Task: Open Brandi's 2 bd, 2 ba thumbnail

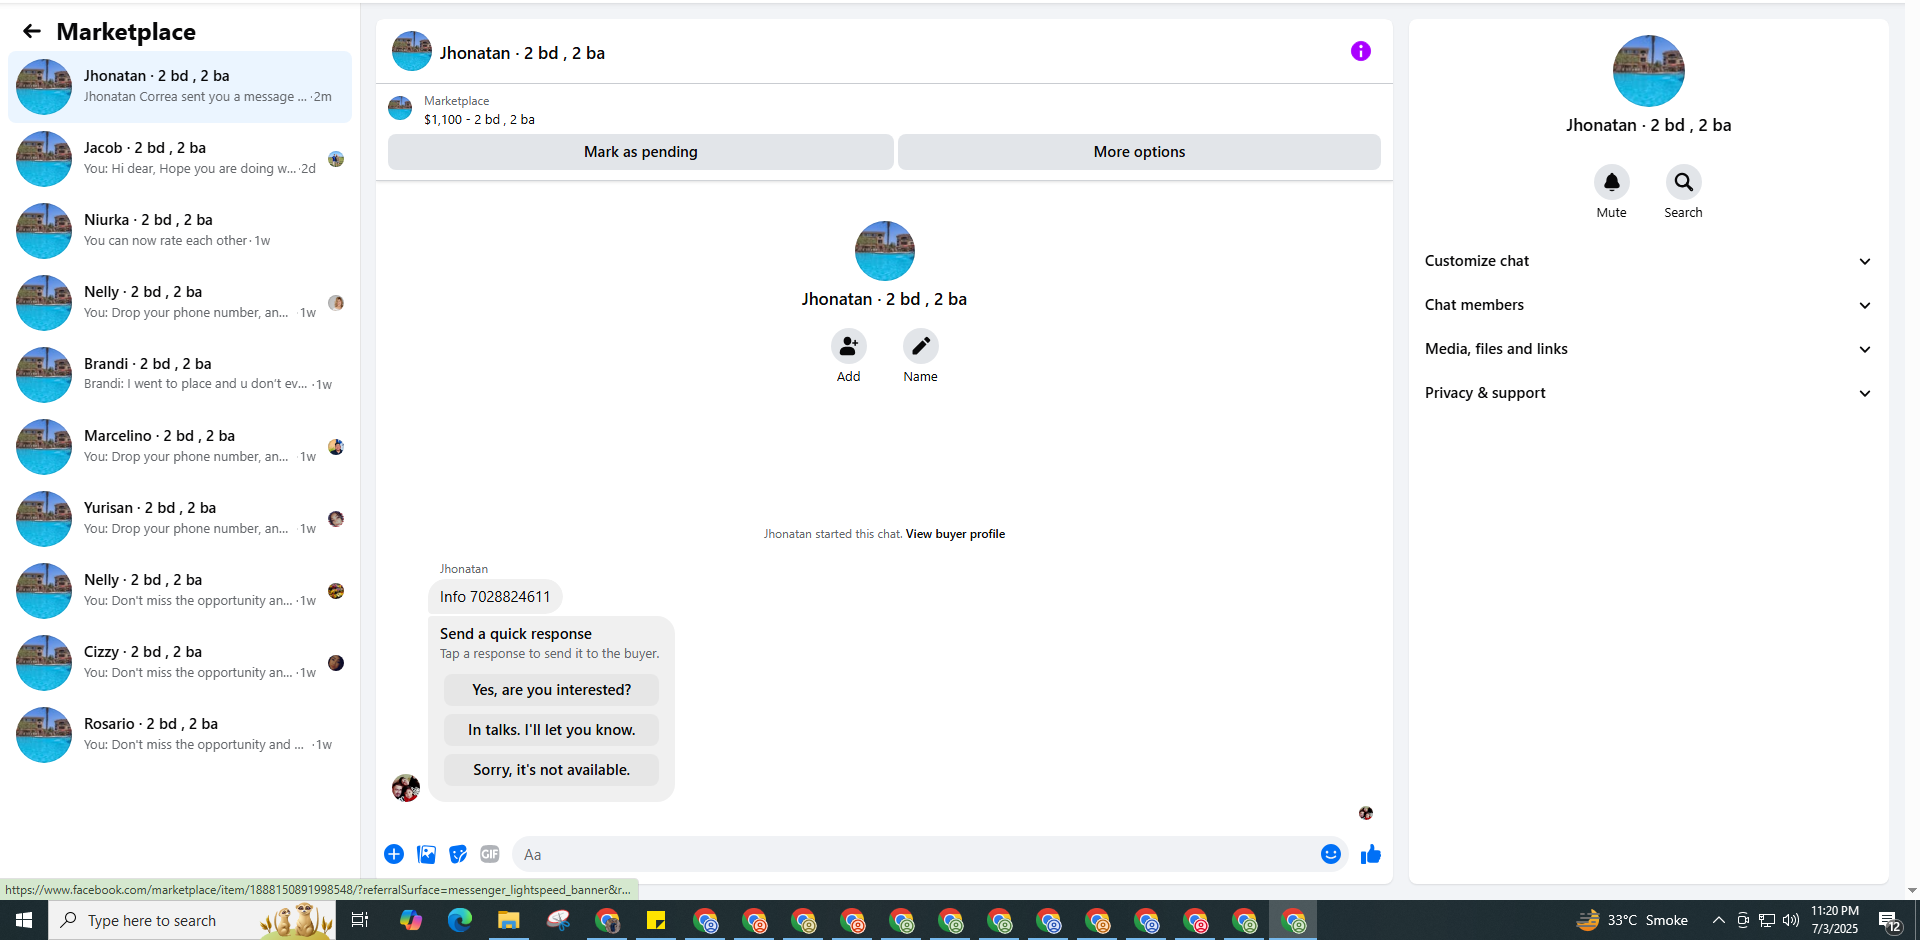Action: point(44,375)
